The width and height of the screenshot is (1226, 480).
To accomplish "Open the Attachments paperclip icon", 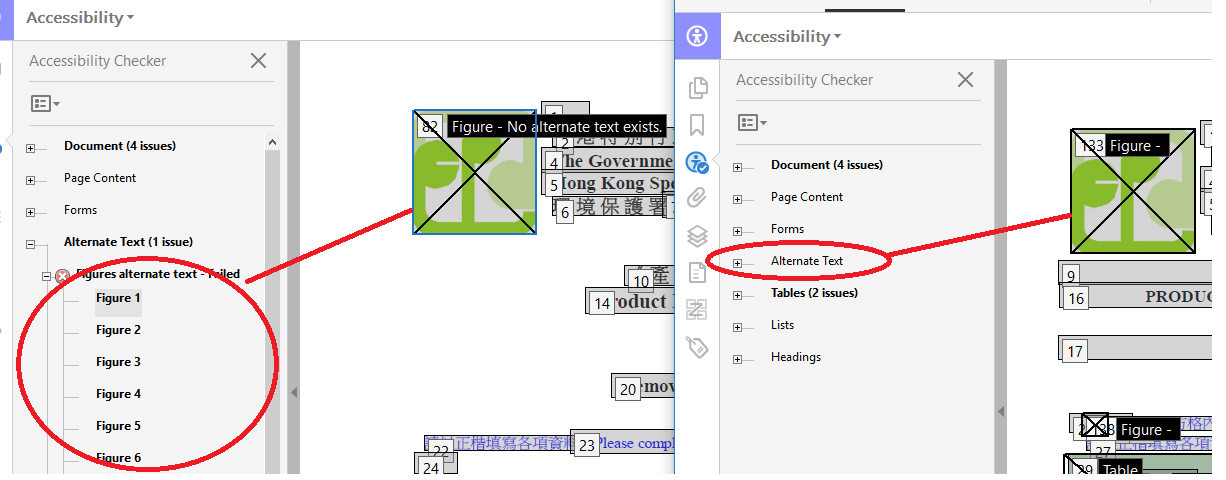I will coord(697,198).
